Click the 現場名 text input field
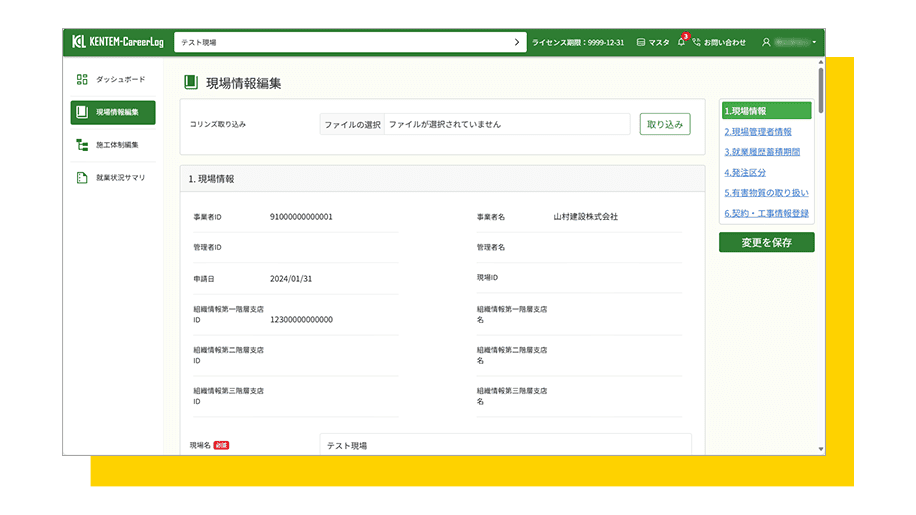The height and width of the screenshot is (515, 916). [x=505, y=444]
